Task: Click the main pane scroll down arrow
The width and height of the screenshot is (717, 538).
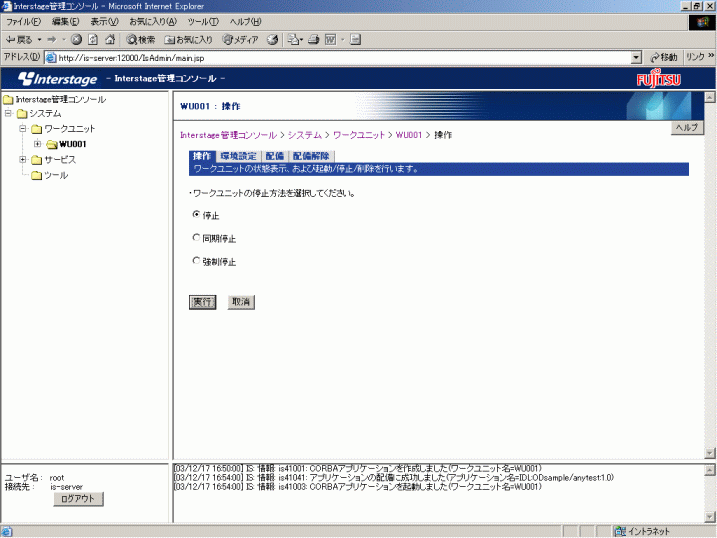Action: pyautogui.click(x=709, y=453)
